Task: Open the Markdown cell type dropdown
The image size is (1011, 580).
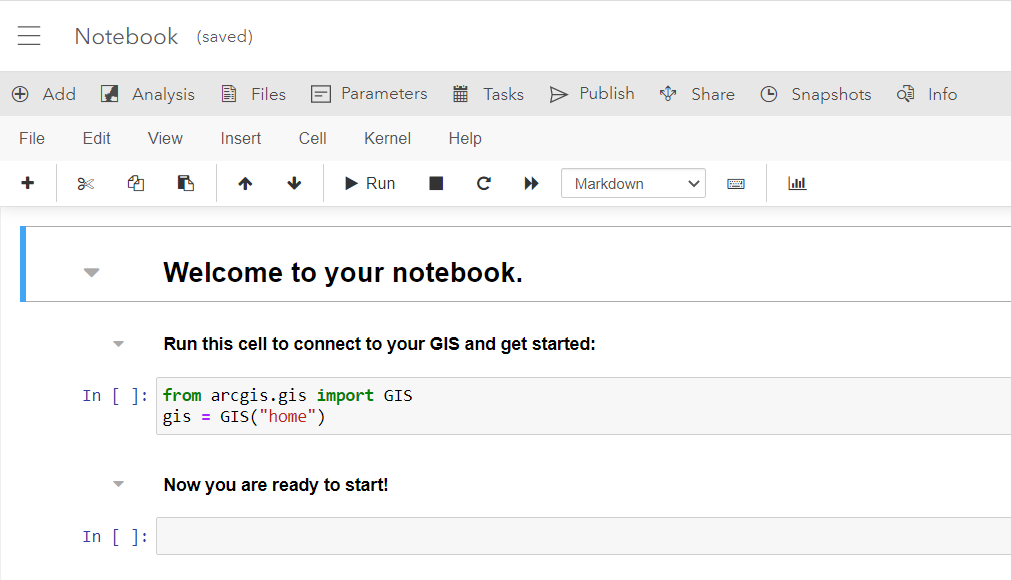Action: coord(632,183)
